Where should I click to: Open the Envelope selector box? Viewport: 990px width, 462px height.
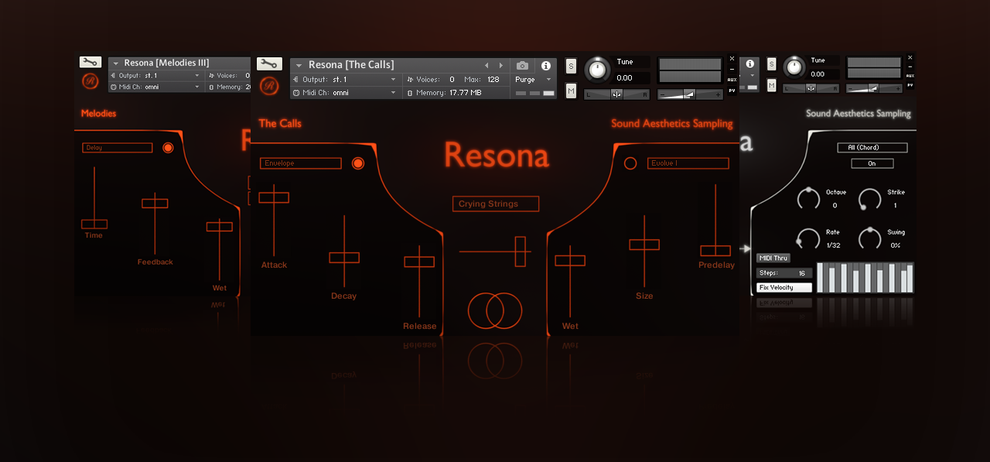coord(301,163)
